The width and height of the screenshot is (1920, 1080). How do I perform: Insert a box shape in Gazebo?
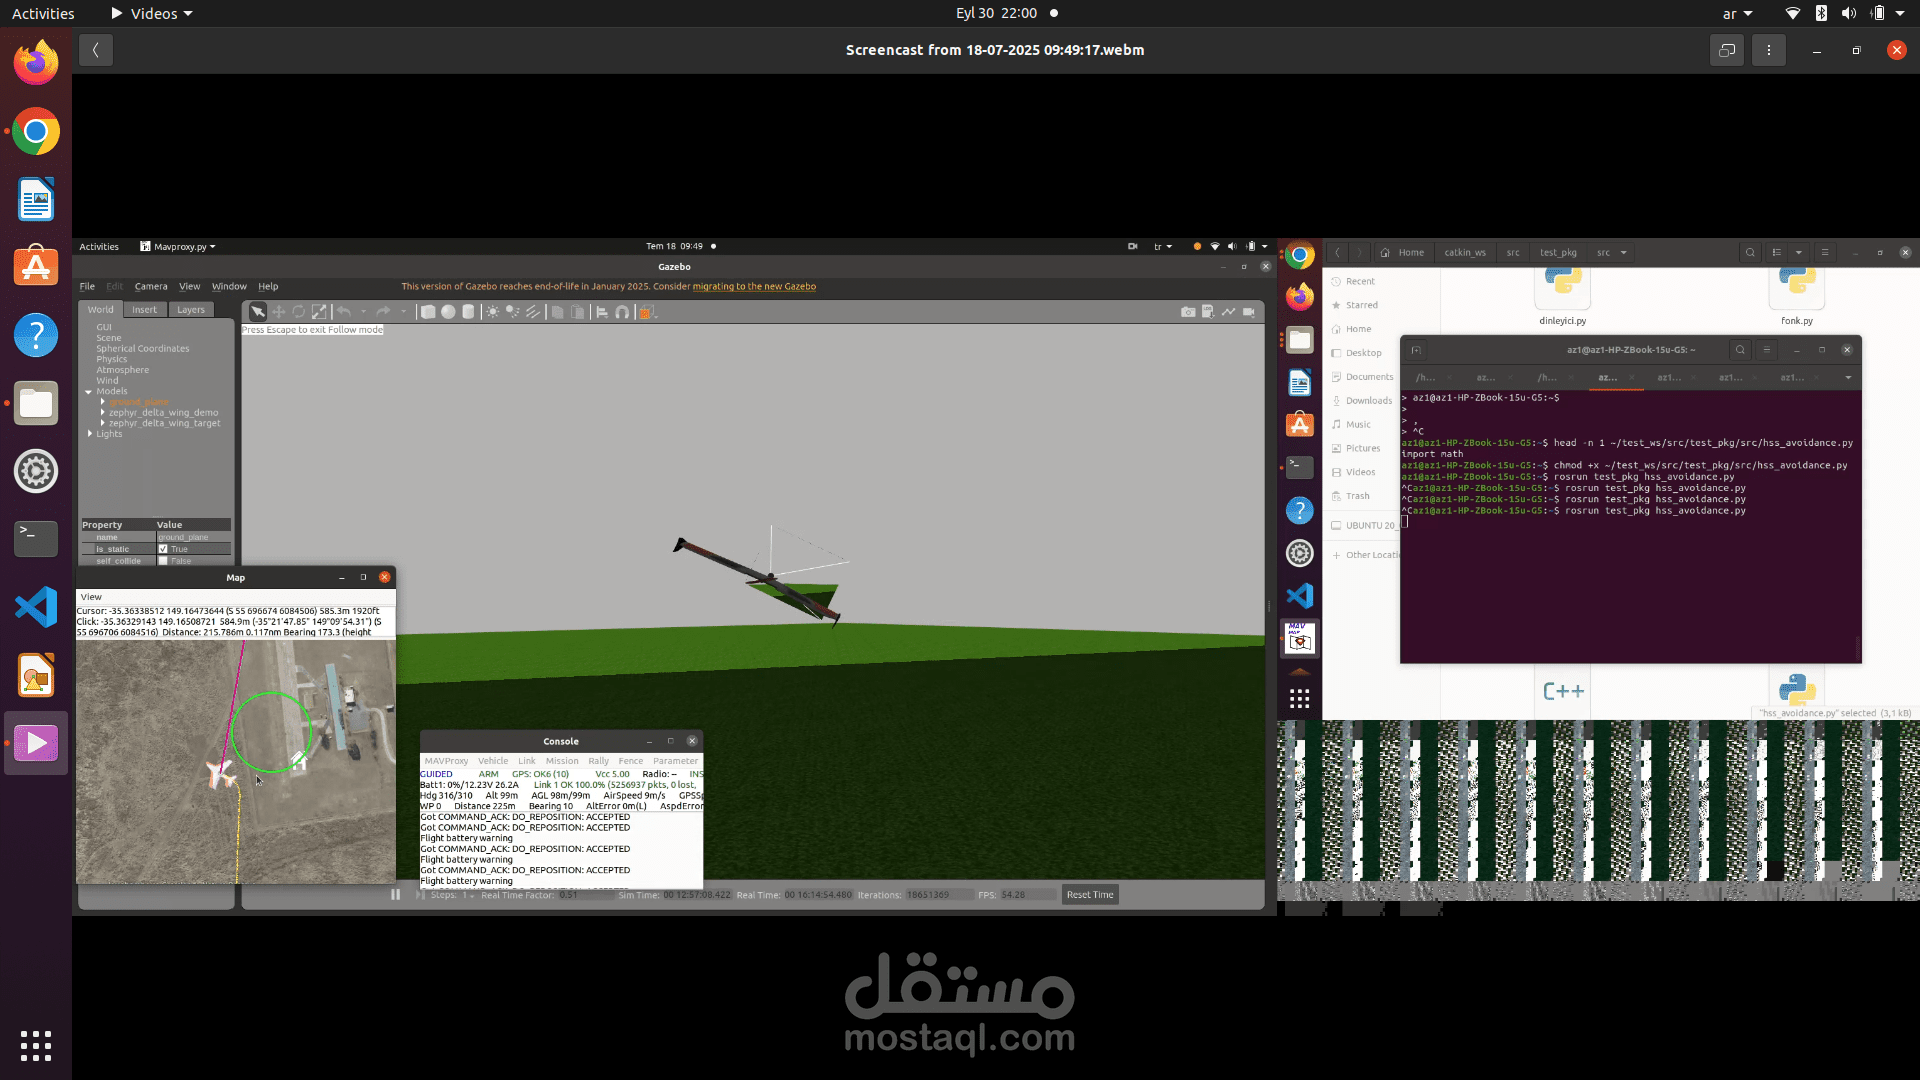point(428,312)
